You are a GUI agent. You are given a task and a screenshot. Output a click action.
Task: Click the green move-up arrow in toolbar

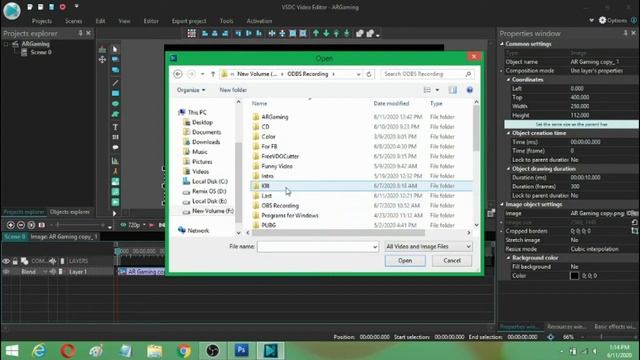[x=316, y=33]
